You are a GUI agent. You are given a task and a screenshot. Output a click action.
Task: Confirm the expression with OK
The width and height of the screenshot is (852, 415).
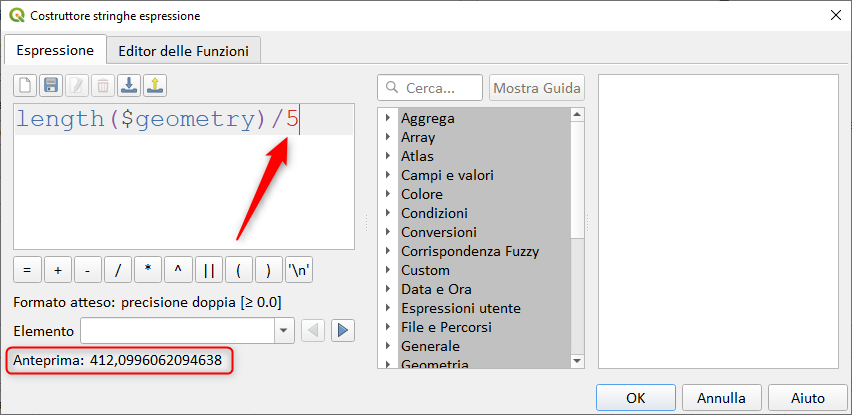pyautogui.click(x=635, y=397)
